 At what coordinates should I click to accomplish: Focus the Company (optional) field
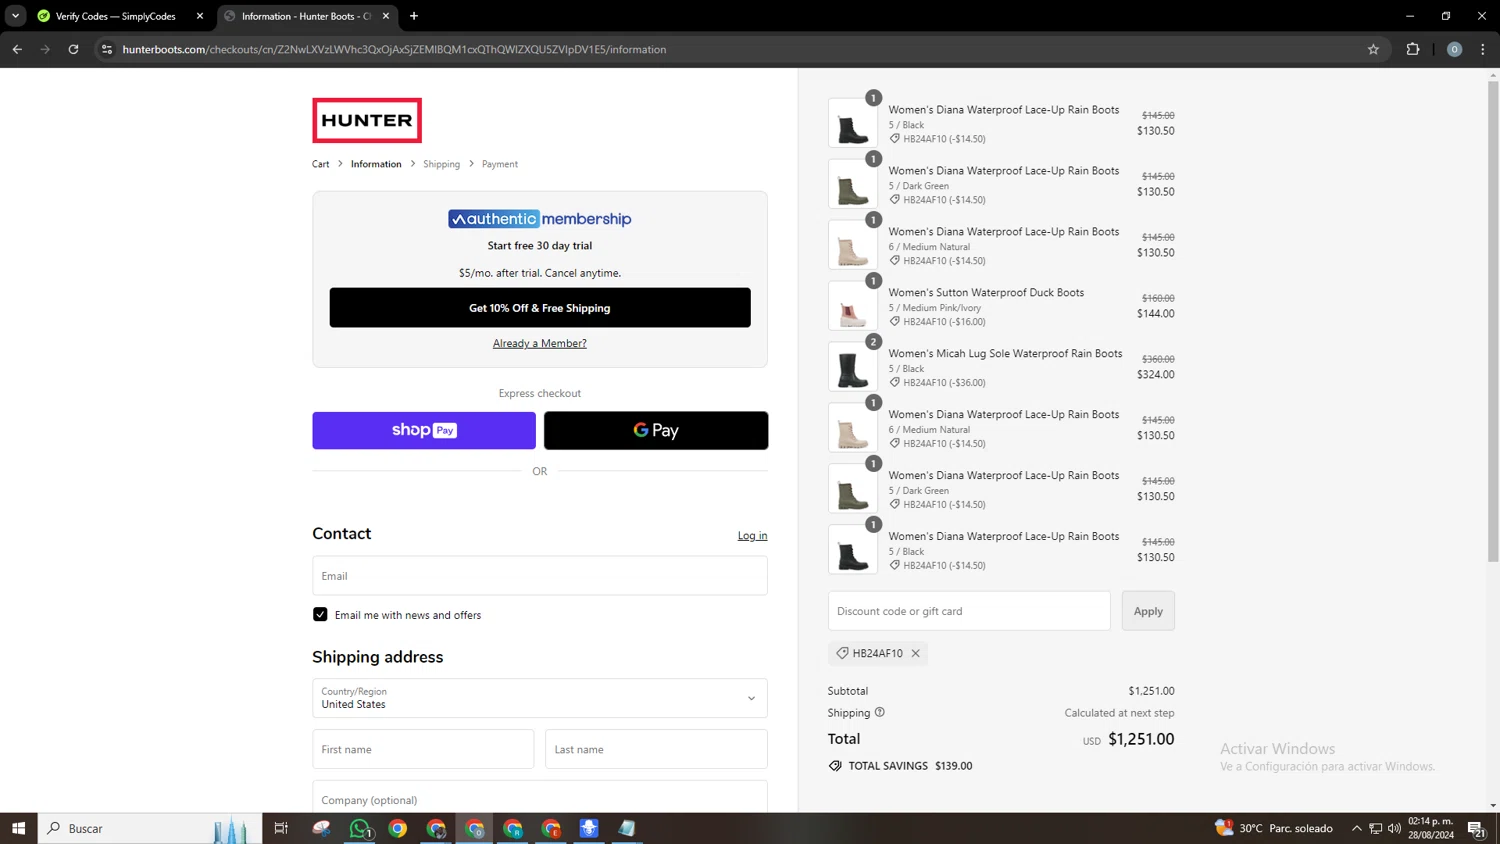click(540, 797)
